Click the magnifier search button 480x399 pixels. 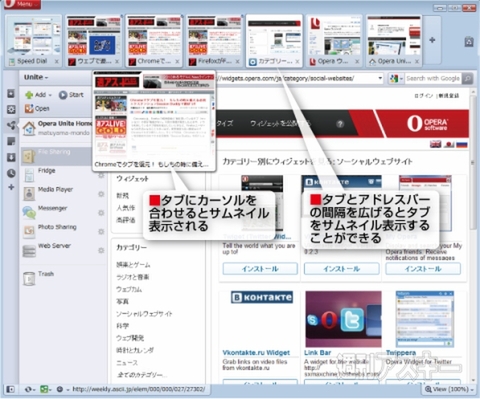click(x=468, y=79)
